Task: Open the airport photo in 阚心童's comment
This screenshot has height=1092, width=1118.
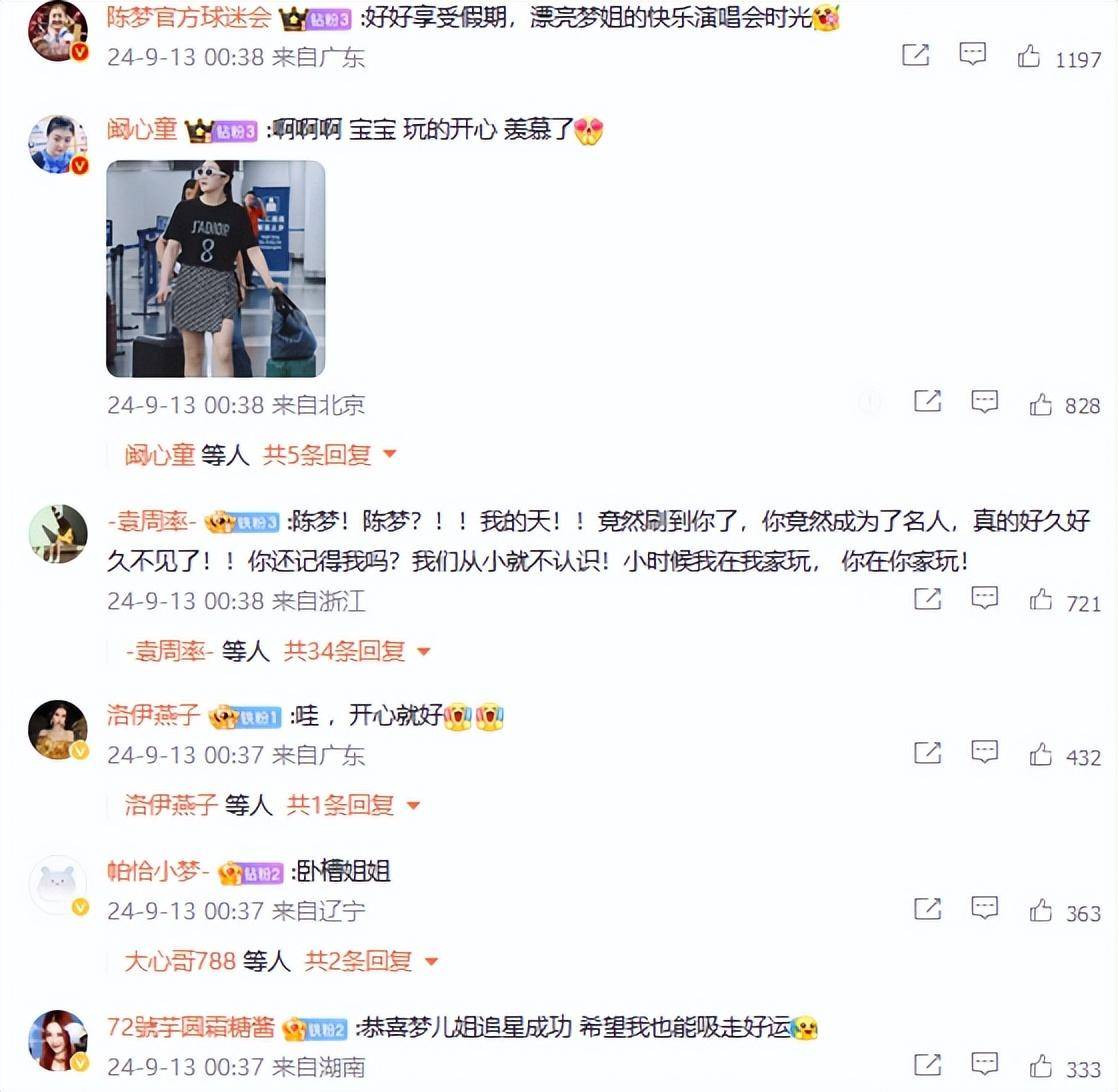Action: (215, 269)
